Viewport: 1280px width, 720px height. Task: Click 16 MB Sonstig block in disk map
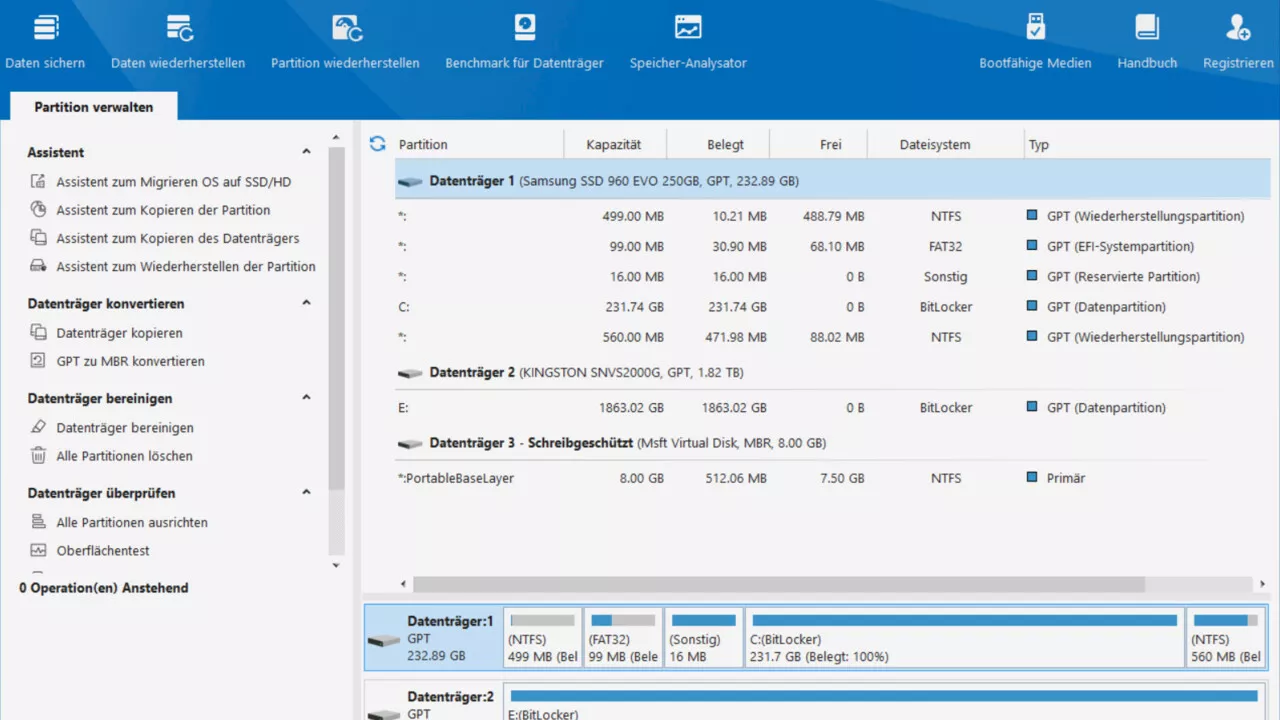(x=704, y=637)
